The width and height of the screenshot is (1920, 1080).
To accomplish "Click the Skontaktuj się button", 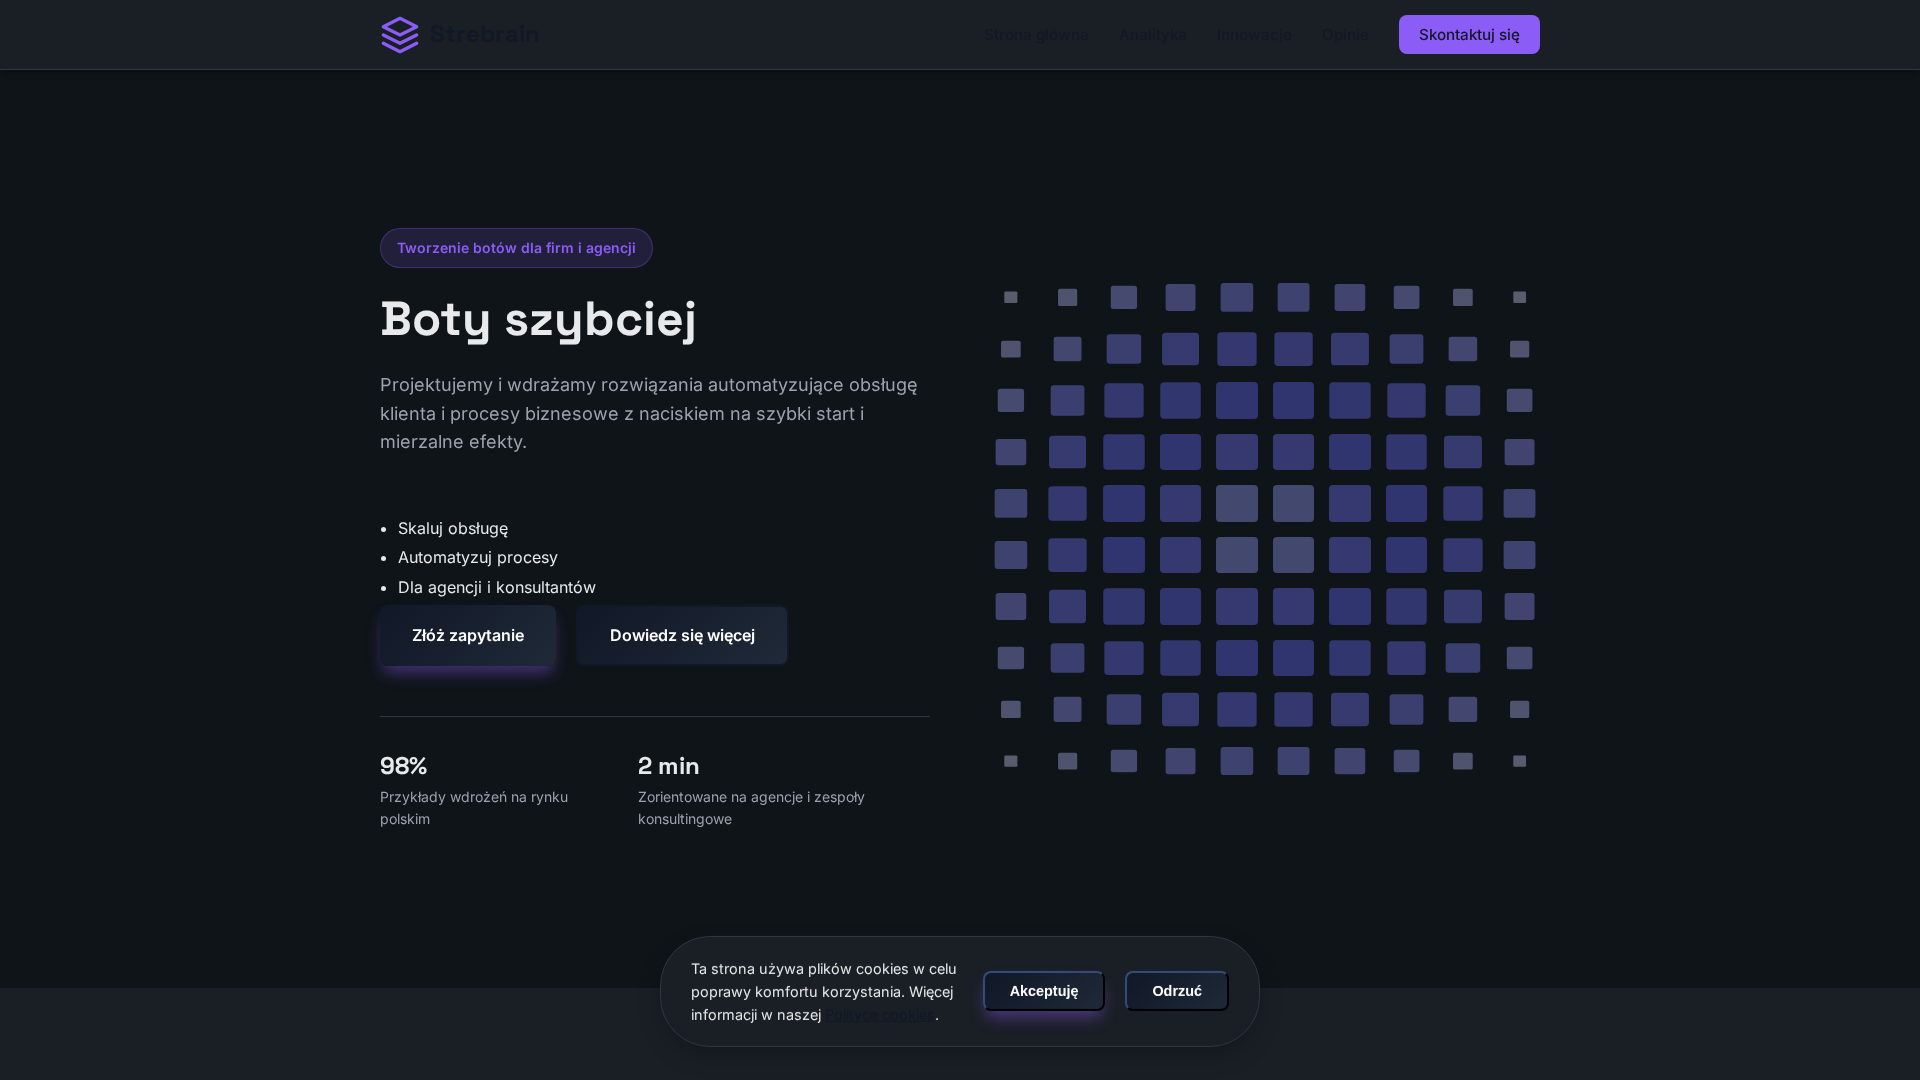I will tap(1469, 34).
